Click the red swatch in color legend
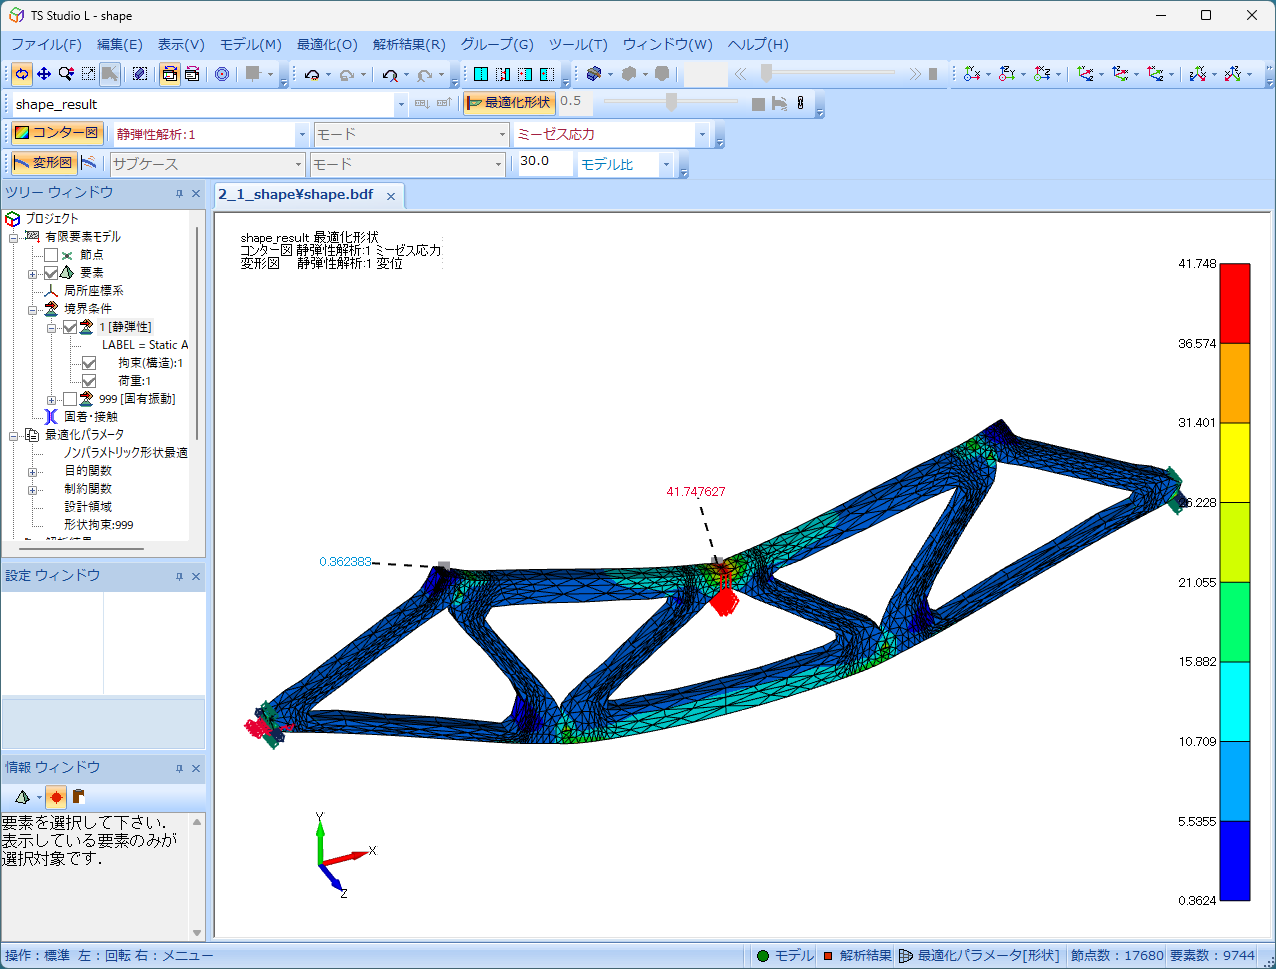 point(1235,303)
